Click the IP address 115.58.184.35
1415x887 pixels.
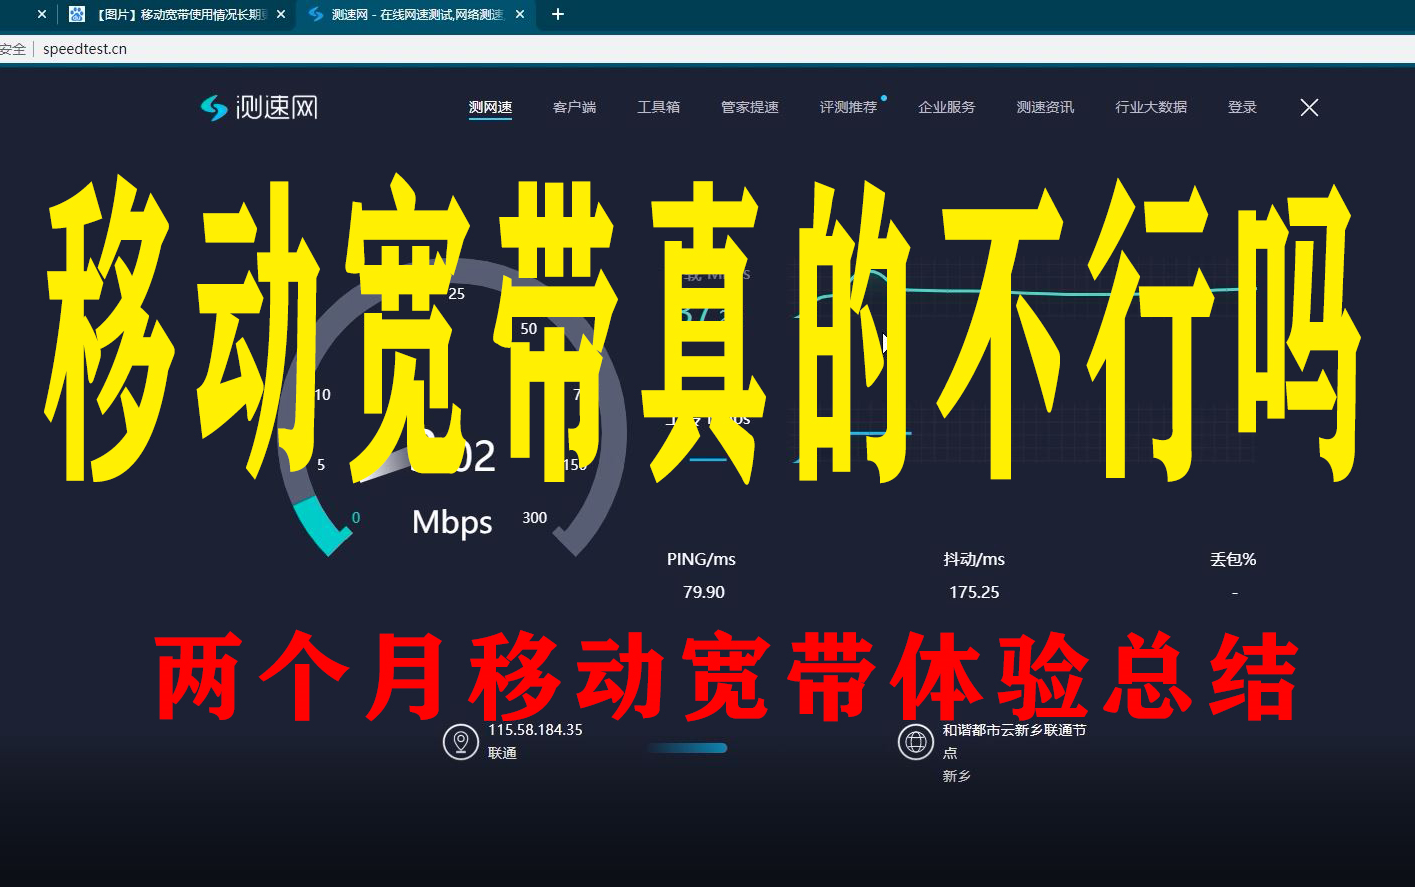(535, 730)
